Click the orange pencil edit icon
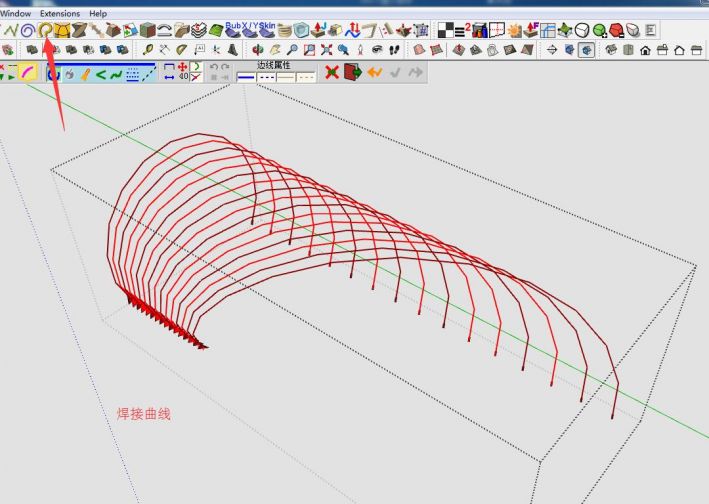The height and width of the screenshot is (504, 709). 85,74
